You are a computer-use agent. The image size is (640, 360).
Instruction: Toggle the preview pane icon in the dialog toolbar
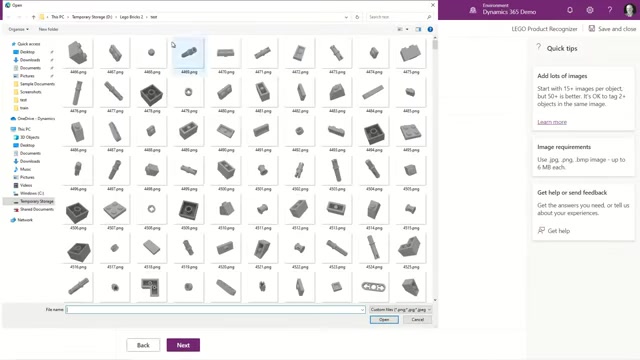(x=418, y=29)
